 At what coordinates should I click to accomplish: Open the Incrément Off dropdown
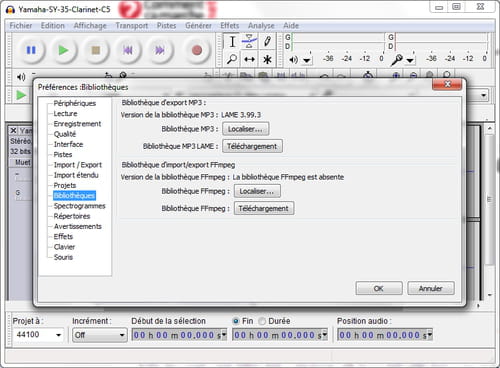click(99, 335)
